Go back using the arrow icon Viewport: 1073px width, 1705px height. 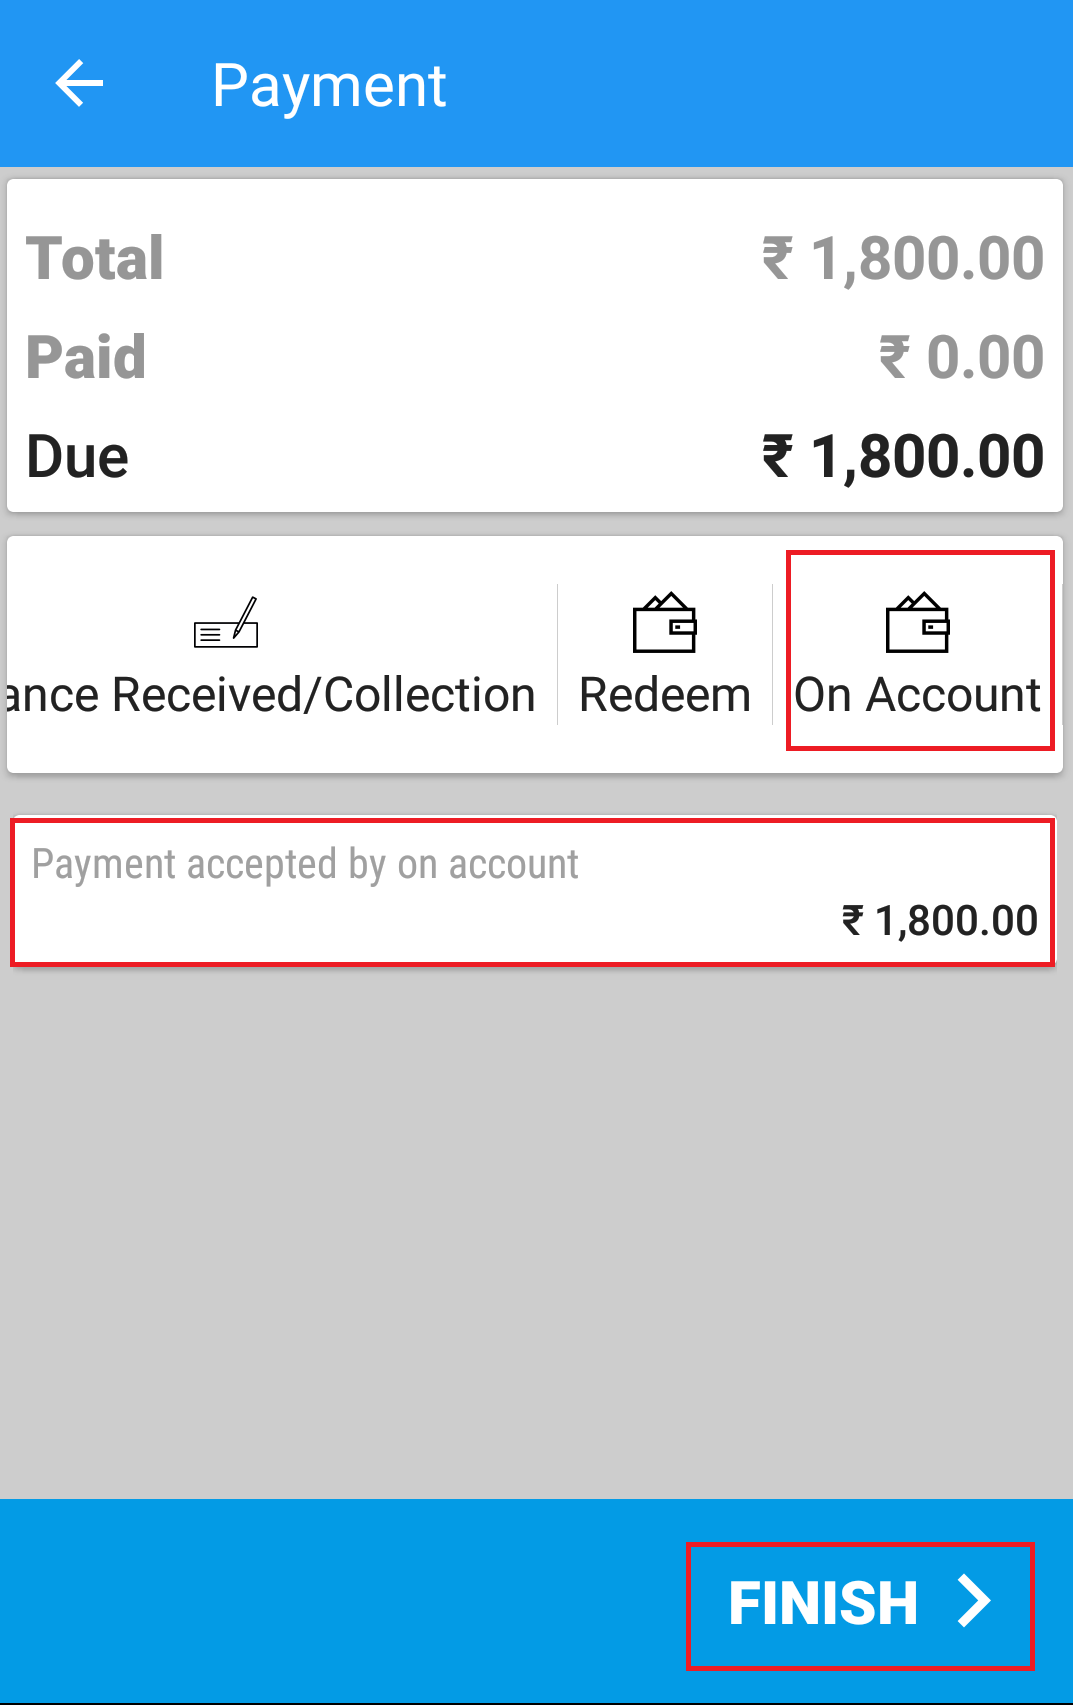coord(79,83)
